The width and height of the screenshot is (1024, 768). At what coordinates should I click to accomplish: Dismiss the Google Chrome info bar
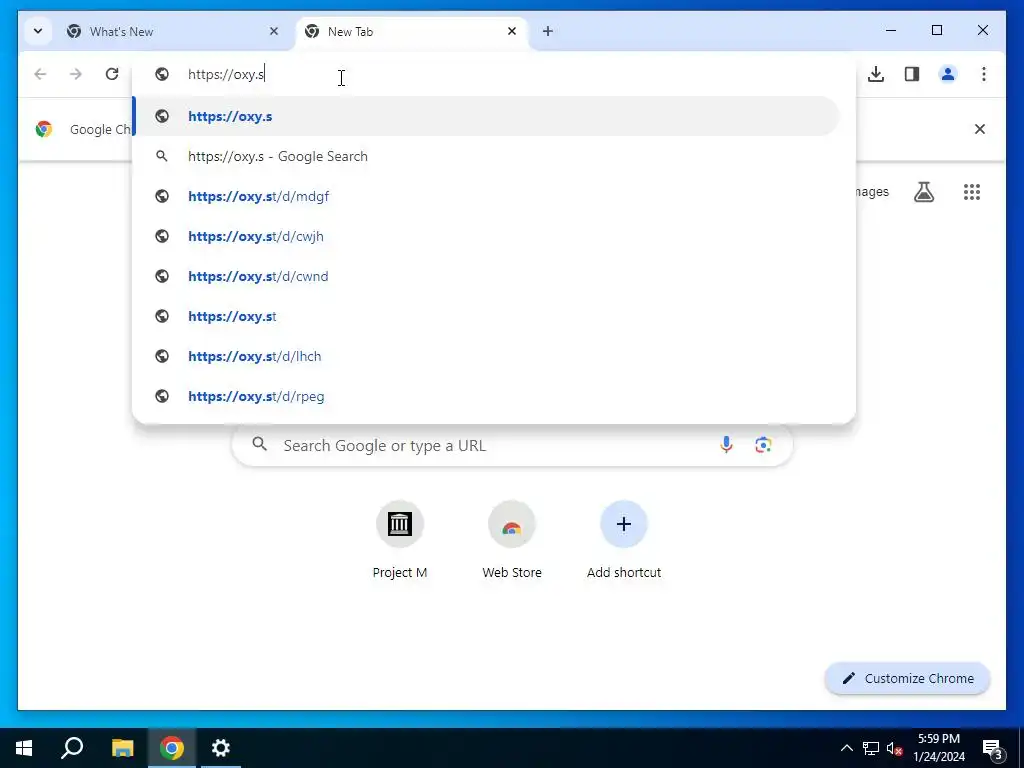[980, 129]
